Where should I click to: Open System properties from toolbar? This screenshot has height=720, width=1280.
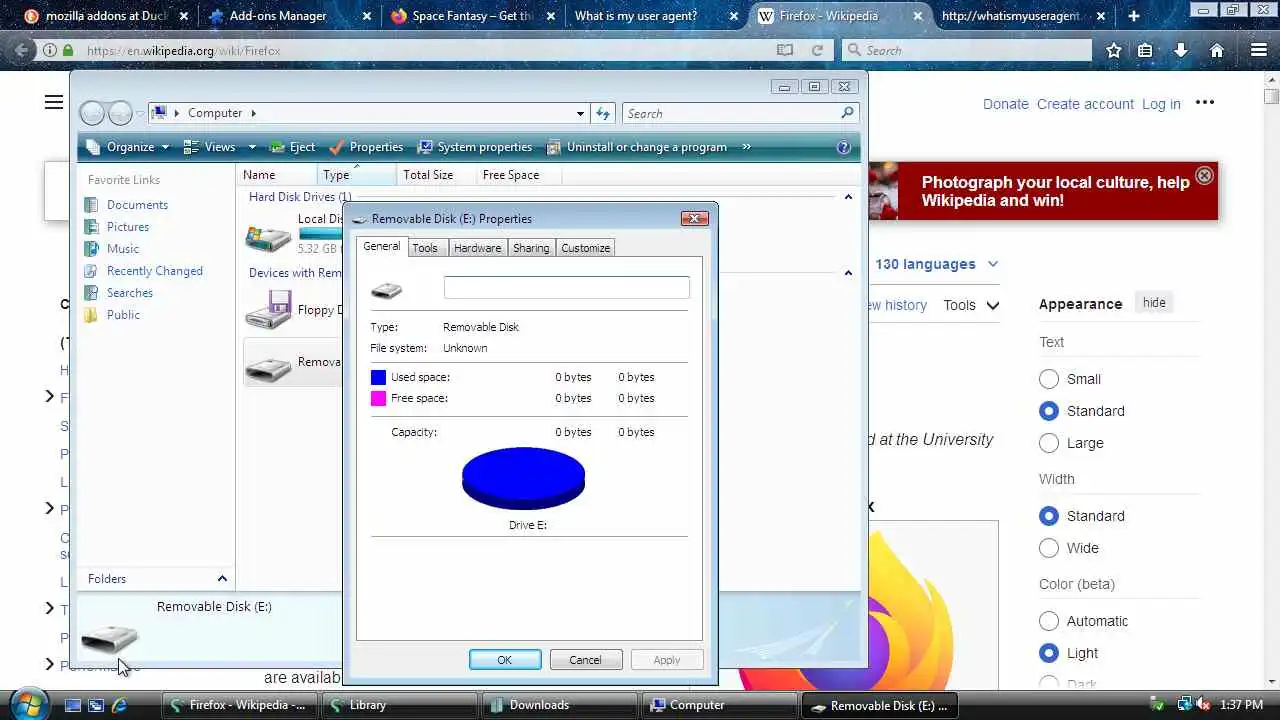[475, 147]
